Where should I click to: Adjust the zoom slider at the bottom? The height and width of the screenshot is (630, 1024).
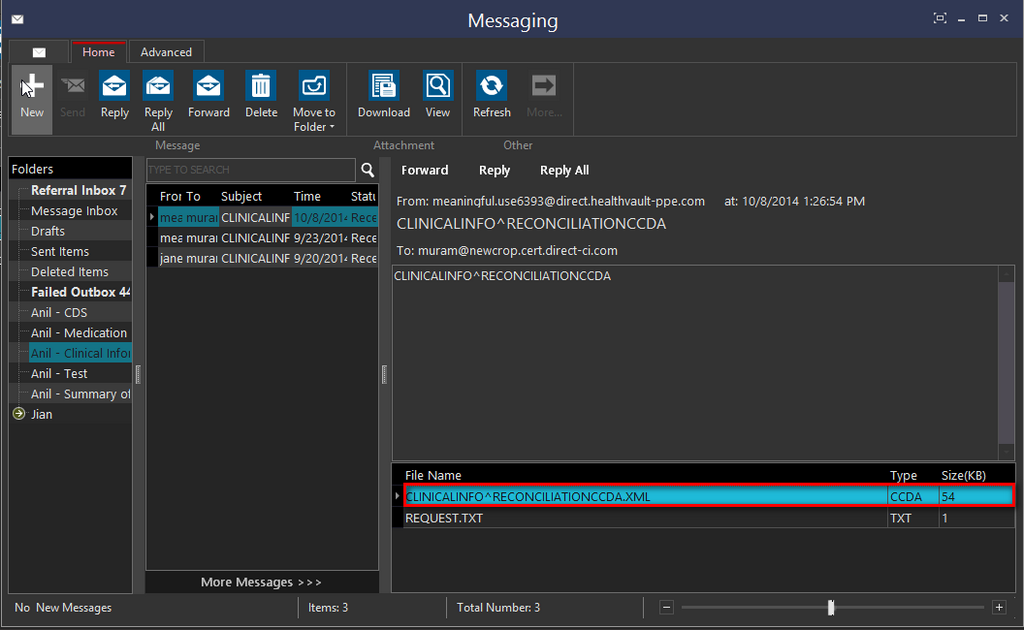[x=831, y=607]
